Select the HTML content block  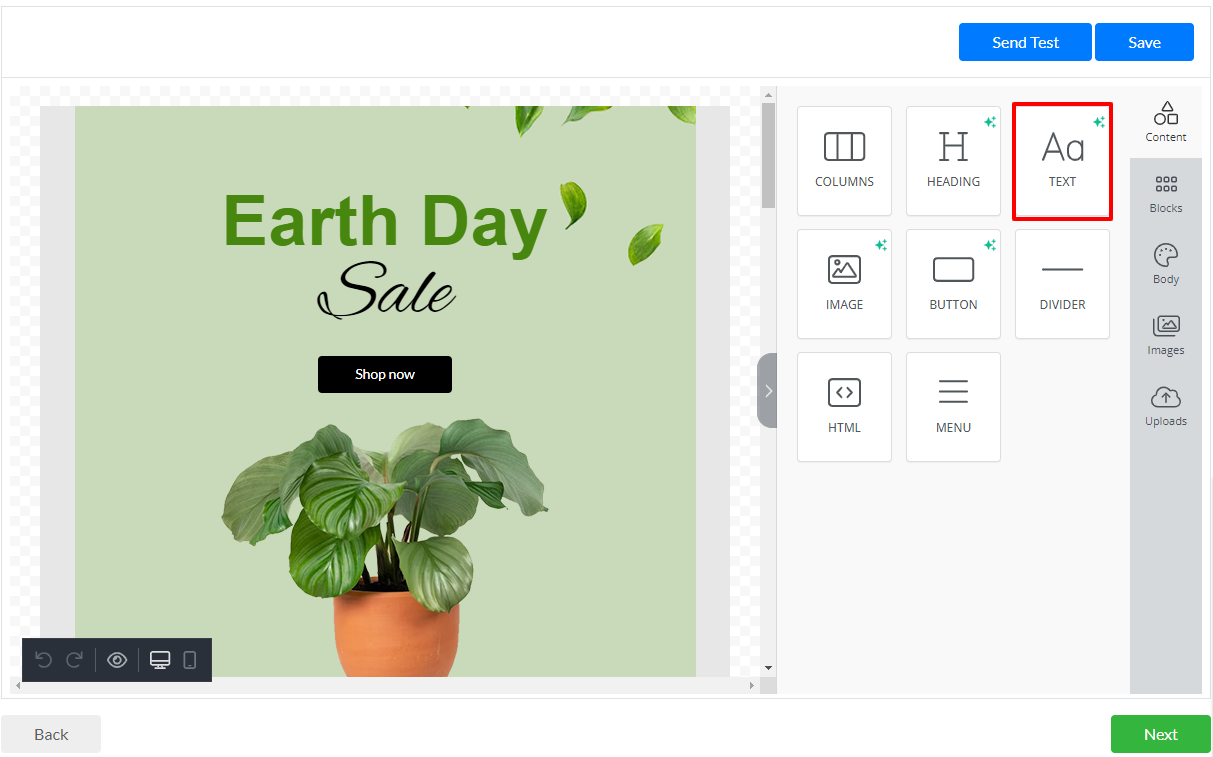(844, 407)
